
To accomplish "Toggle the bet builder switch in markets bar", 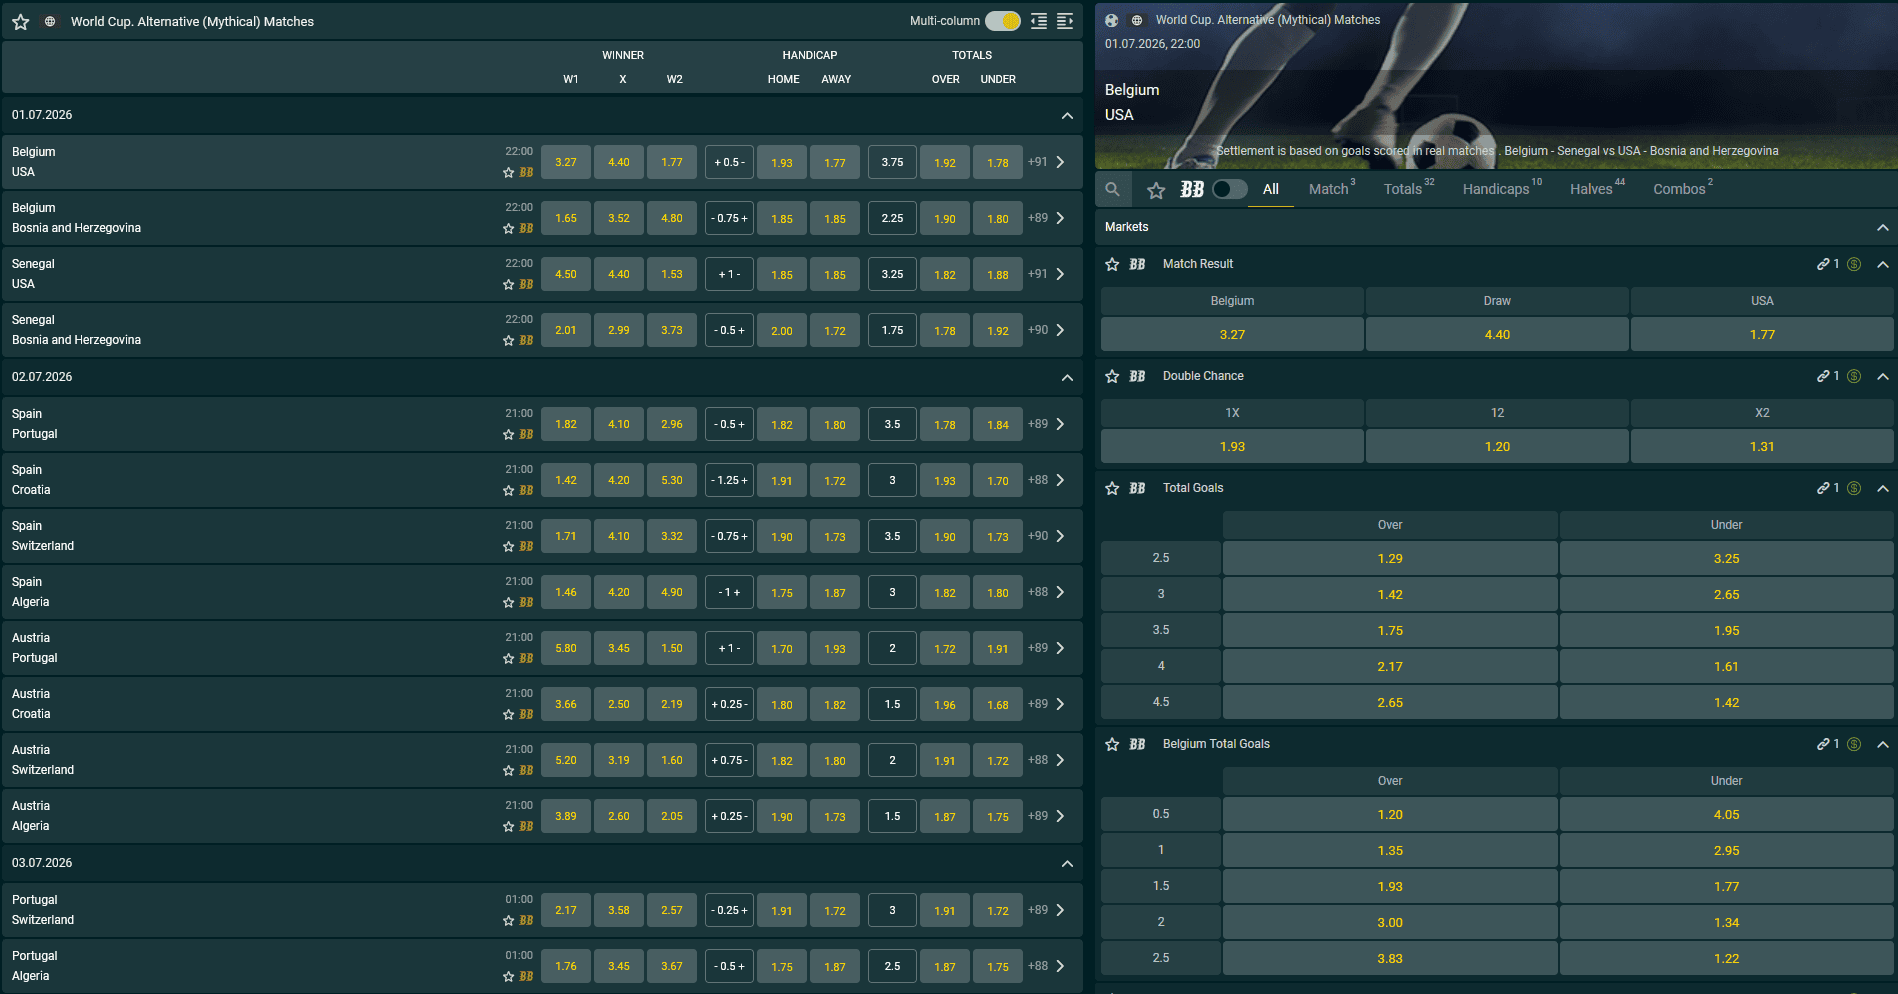I will 1229,189.
